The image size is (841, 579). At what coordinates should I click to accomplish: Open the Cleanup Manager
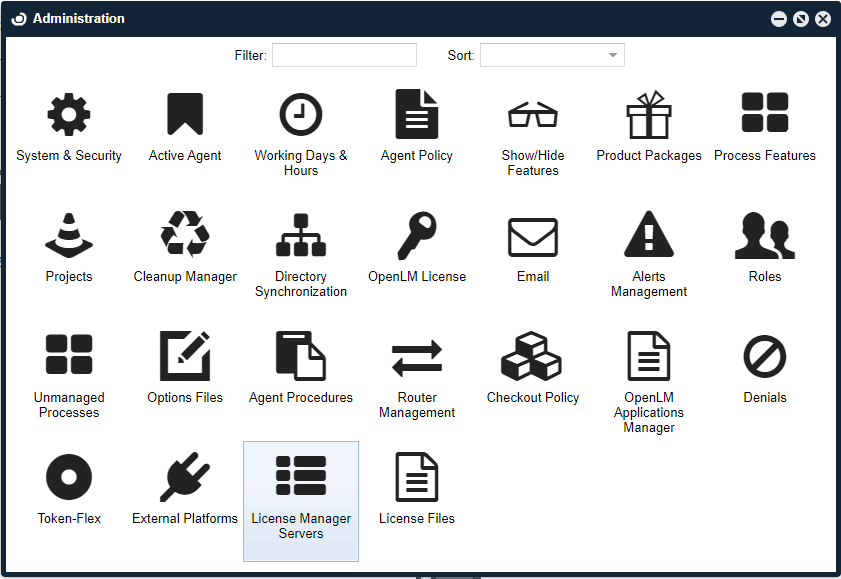click(x=184, y=234)
